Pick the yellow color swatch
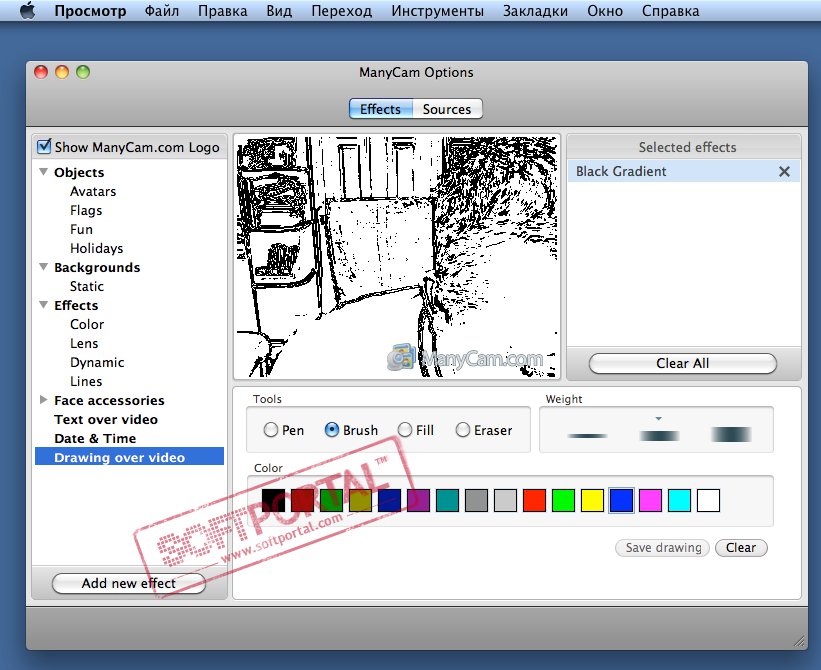The height and width of the screenshot is (670, 821). [592, 500]
